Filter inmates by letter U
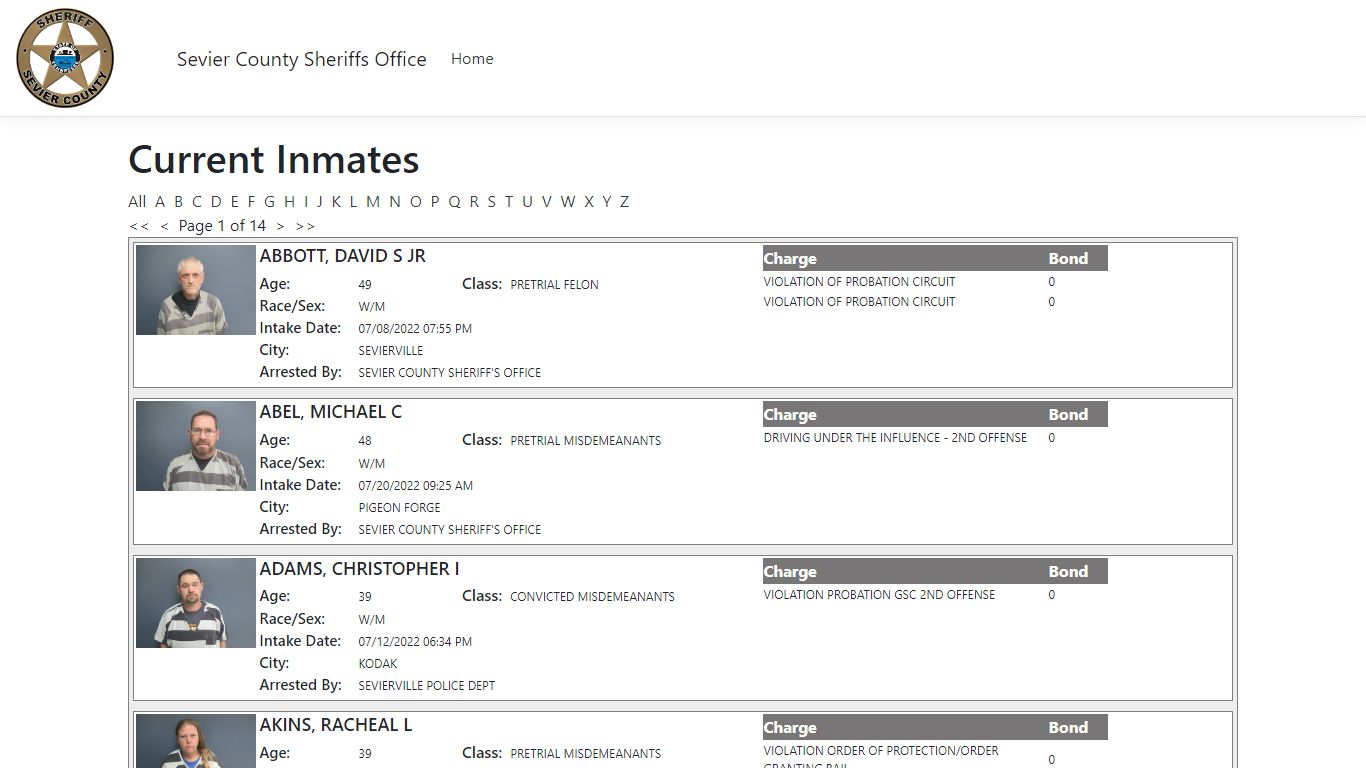The height and width of the screenshot is (768, 1366). pyautogui.click(x=527, y=201)
